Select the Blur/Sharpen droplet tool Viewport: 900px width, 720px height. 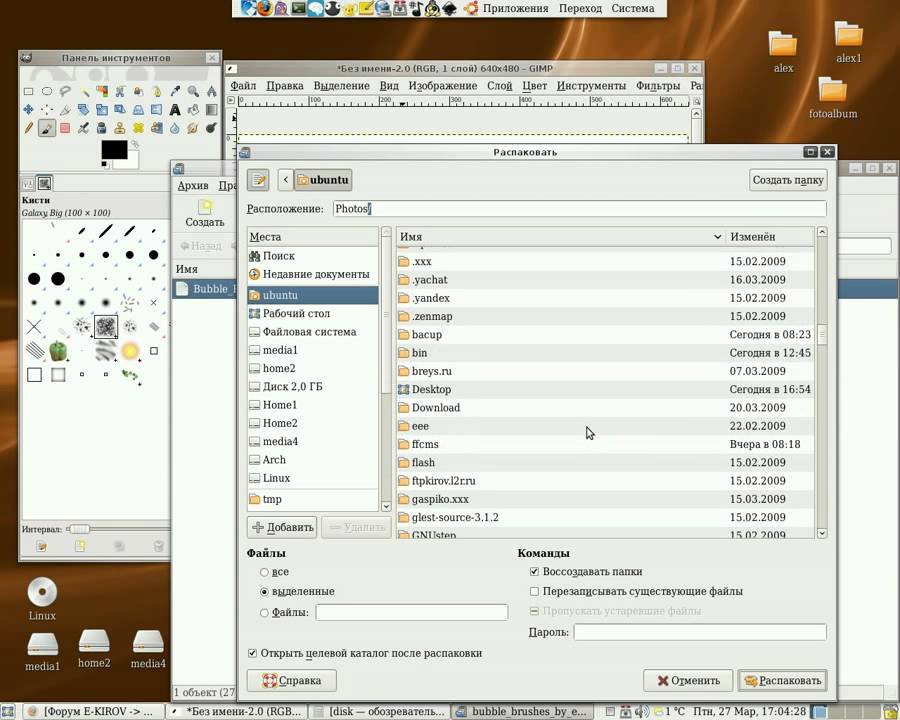(175, 127)
